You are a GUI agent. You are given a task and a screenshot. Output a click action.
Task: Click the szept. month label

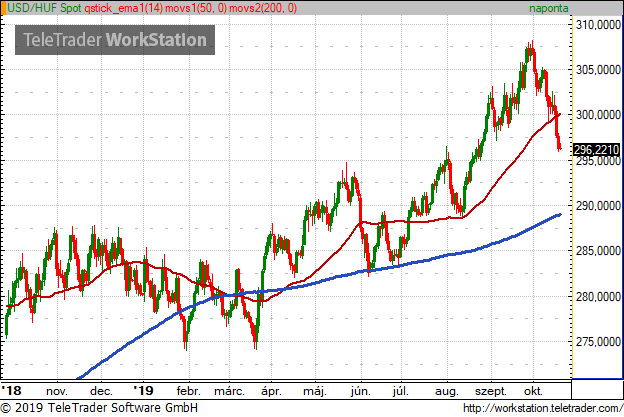491,392
